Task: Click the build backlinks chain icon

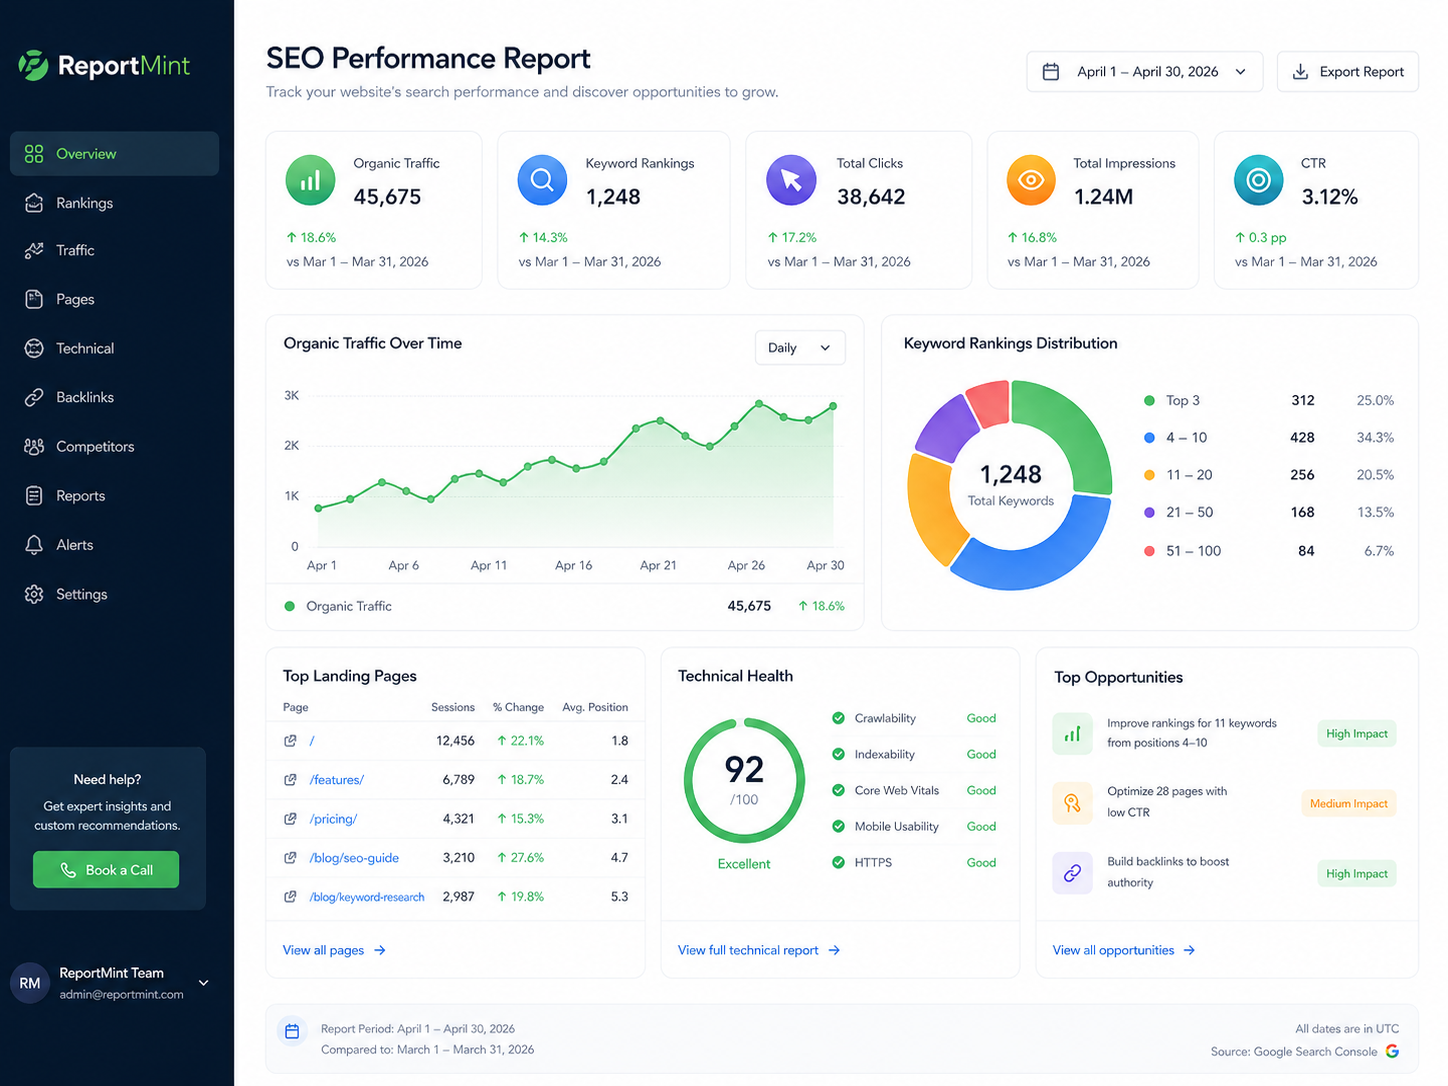Action: point(1072,873)
